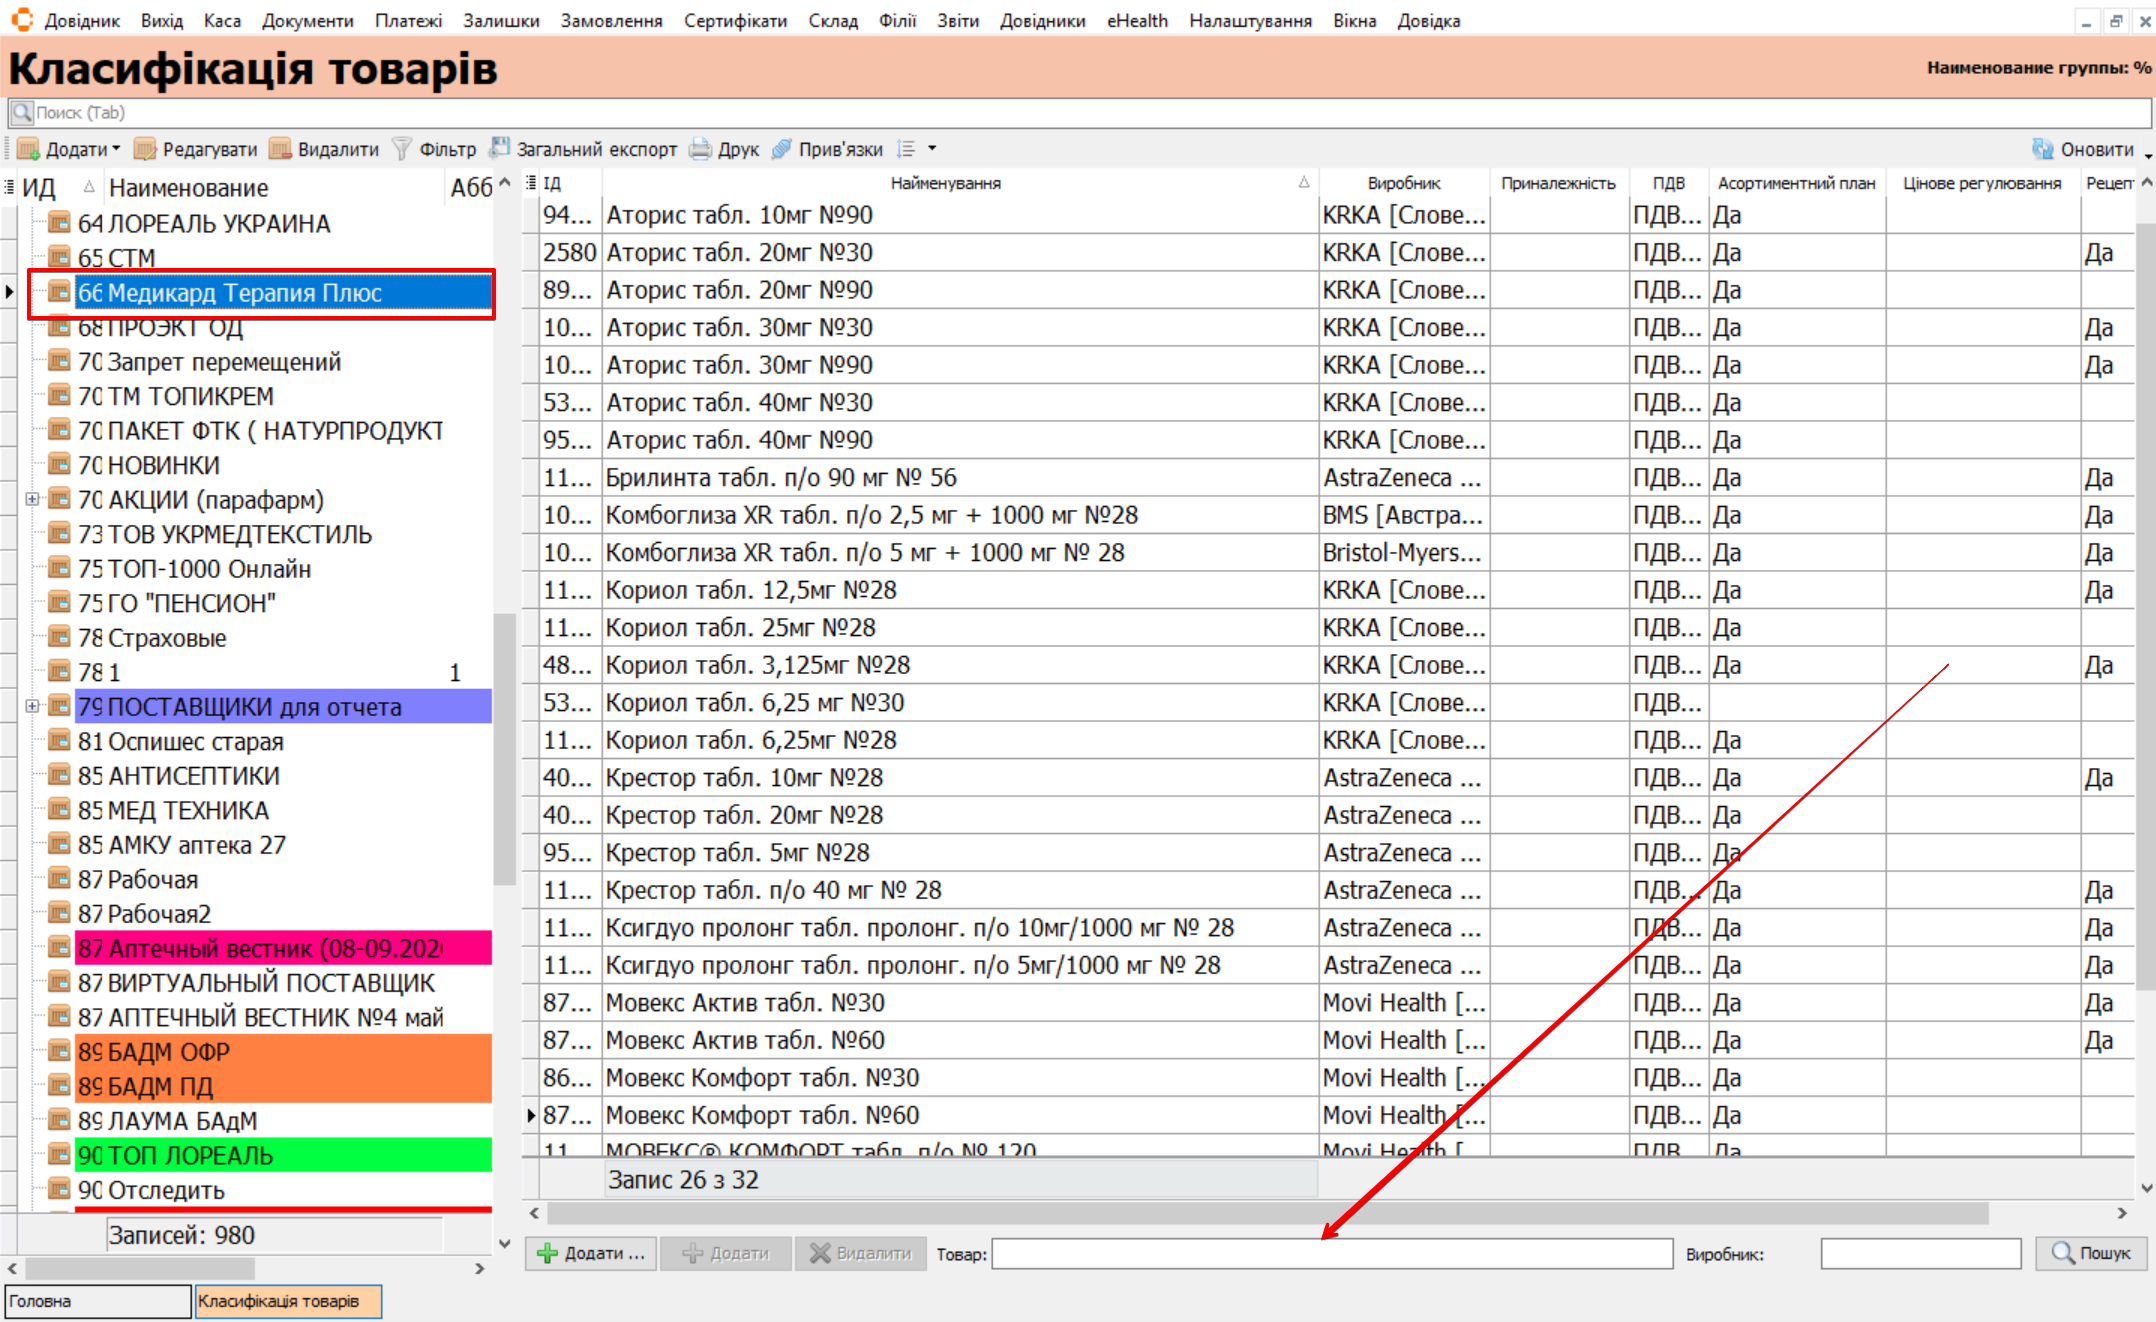The width and height of the screenshot is (2156, 1322).
Task: Open the Звіти menu
Action: [957, 20]
